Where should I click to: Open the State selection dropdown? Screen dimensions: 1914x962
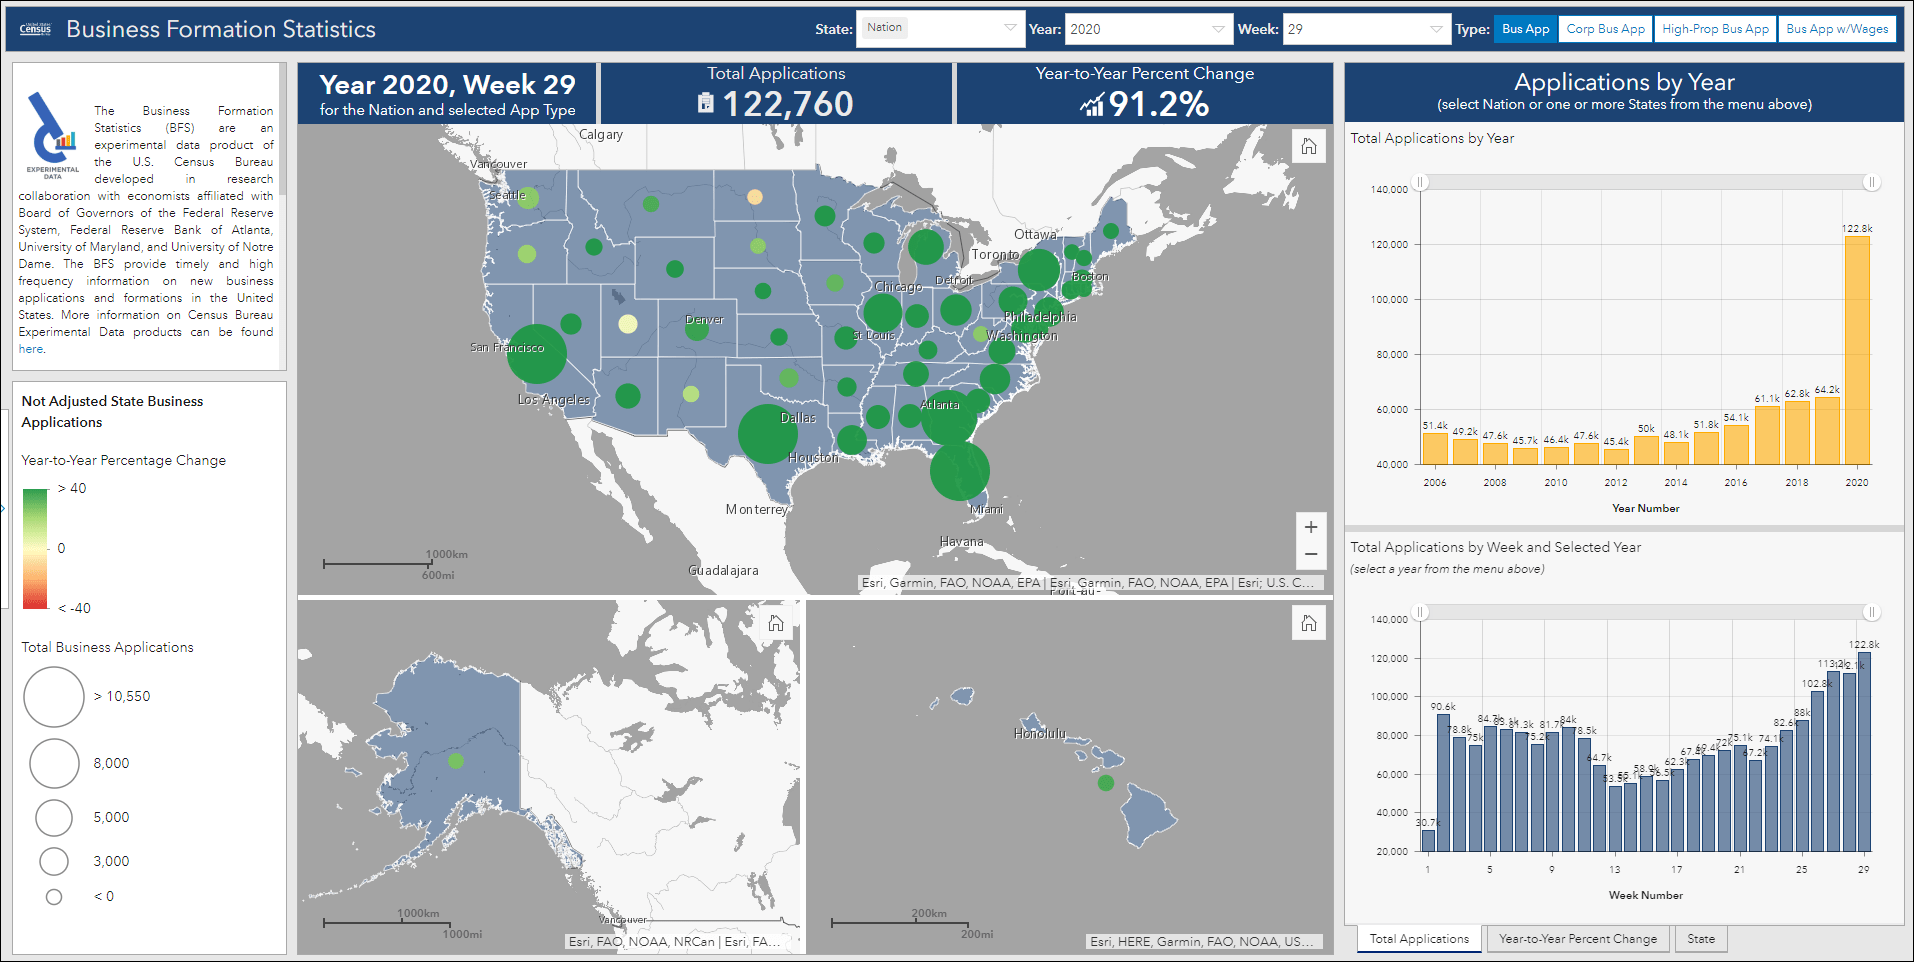tap(1010, 28)
